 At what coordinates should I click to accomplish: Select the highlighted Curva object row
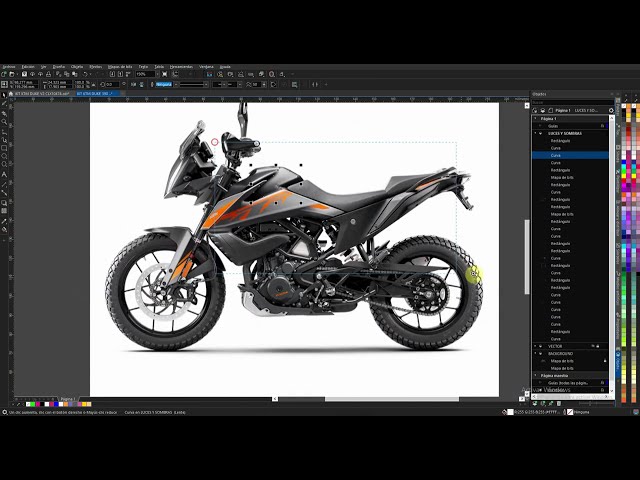click(x=570, y=156)
